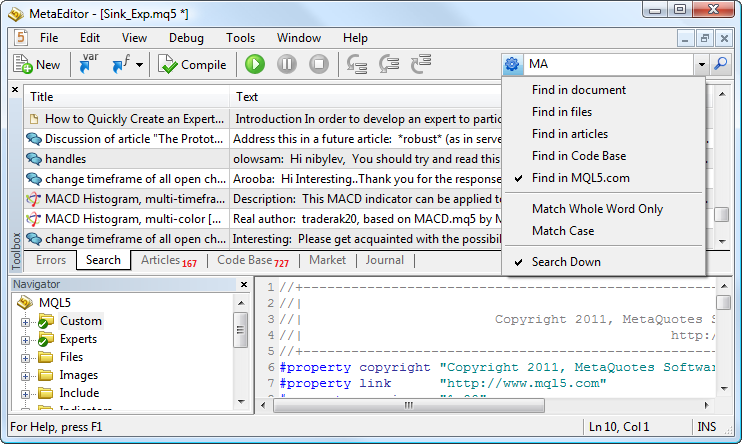Switch to the Journal tab
Viewport: 742px width, 444px height.
click(384, 260)
